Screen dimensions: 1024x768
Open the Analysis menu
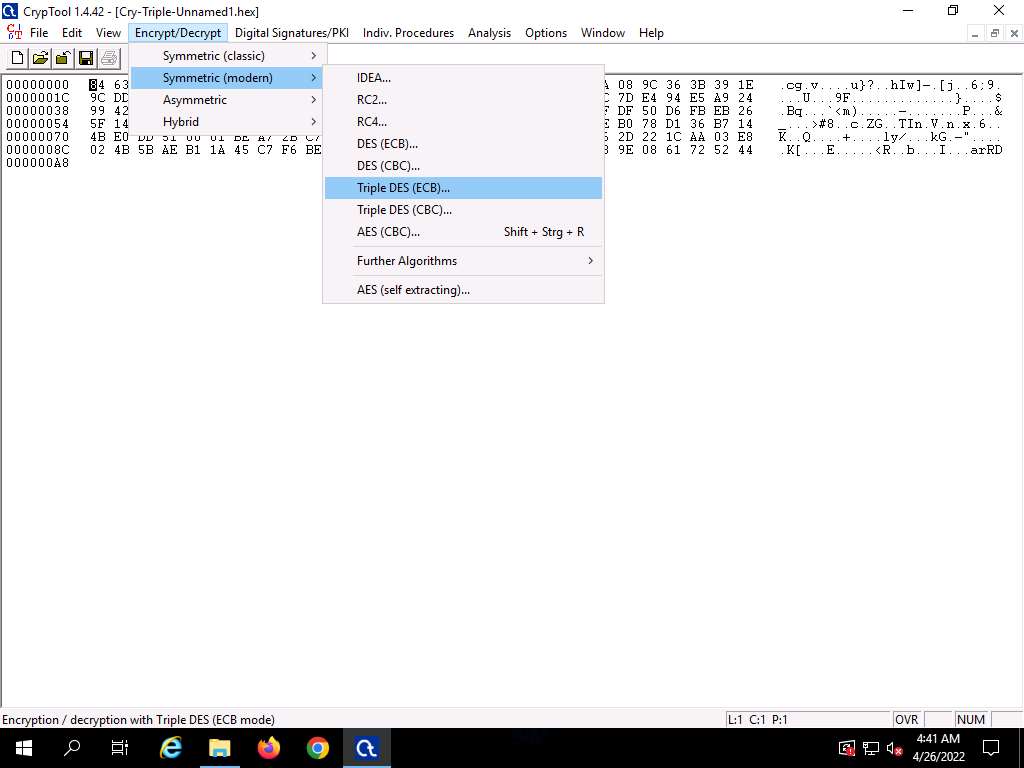(489, 33)
